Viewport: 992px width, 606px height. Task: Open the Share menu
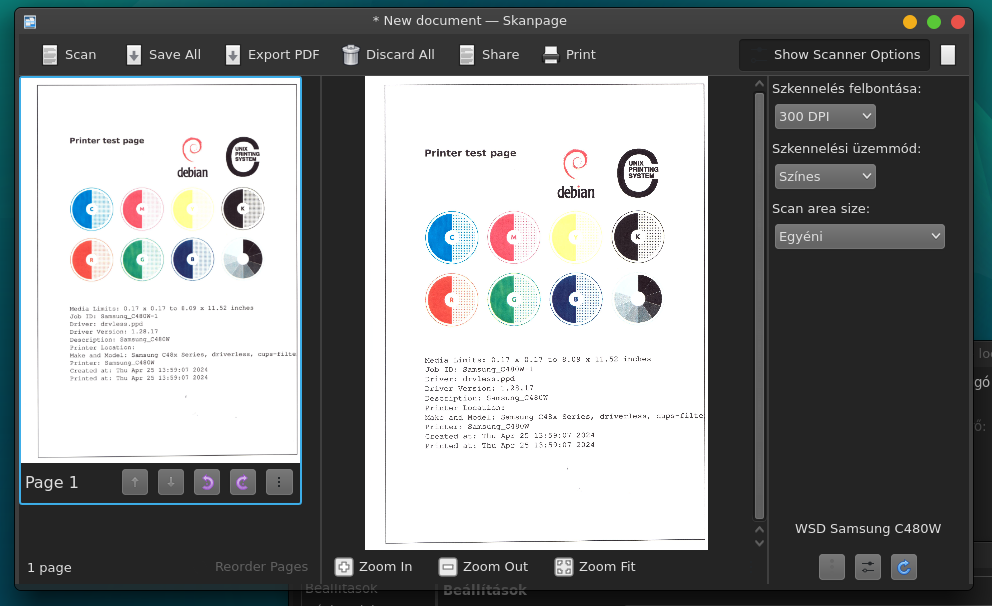pyautogui.click(x=489, y=54)
